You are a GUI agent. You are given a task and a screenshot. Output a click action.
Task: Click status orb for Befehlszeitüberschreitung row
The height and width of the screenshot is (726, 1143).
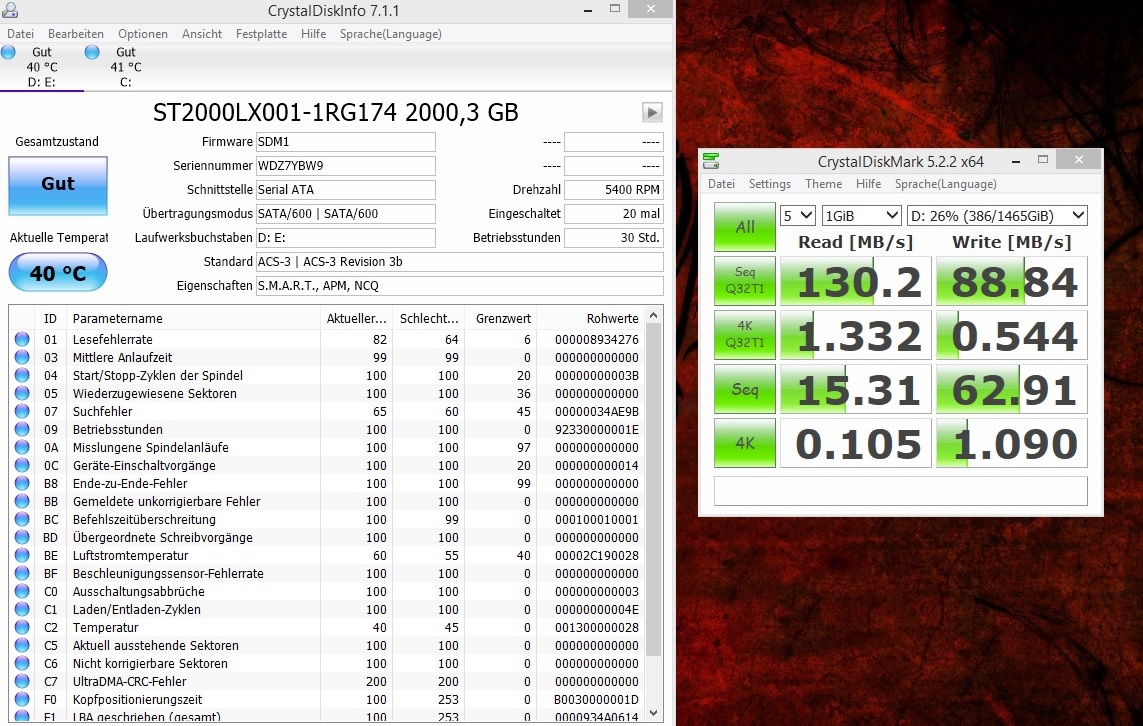point(22,519)
